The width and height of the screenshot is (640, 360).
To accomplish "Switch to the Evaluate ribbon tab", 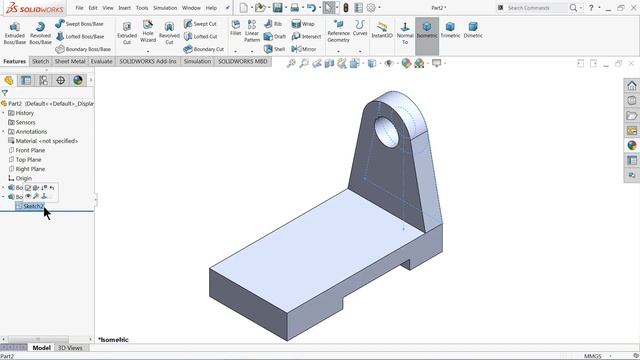I will 101,61.
